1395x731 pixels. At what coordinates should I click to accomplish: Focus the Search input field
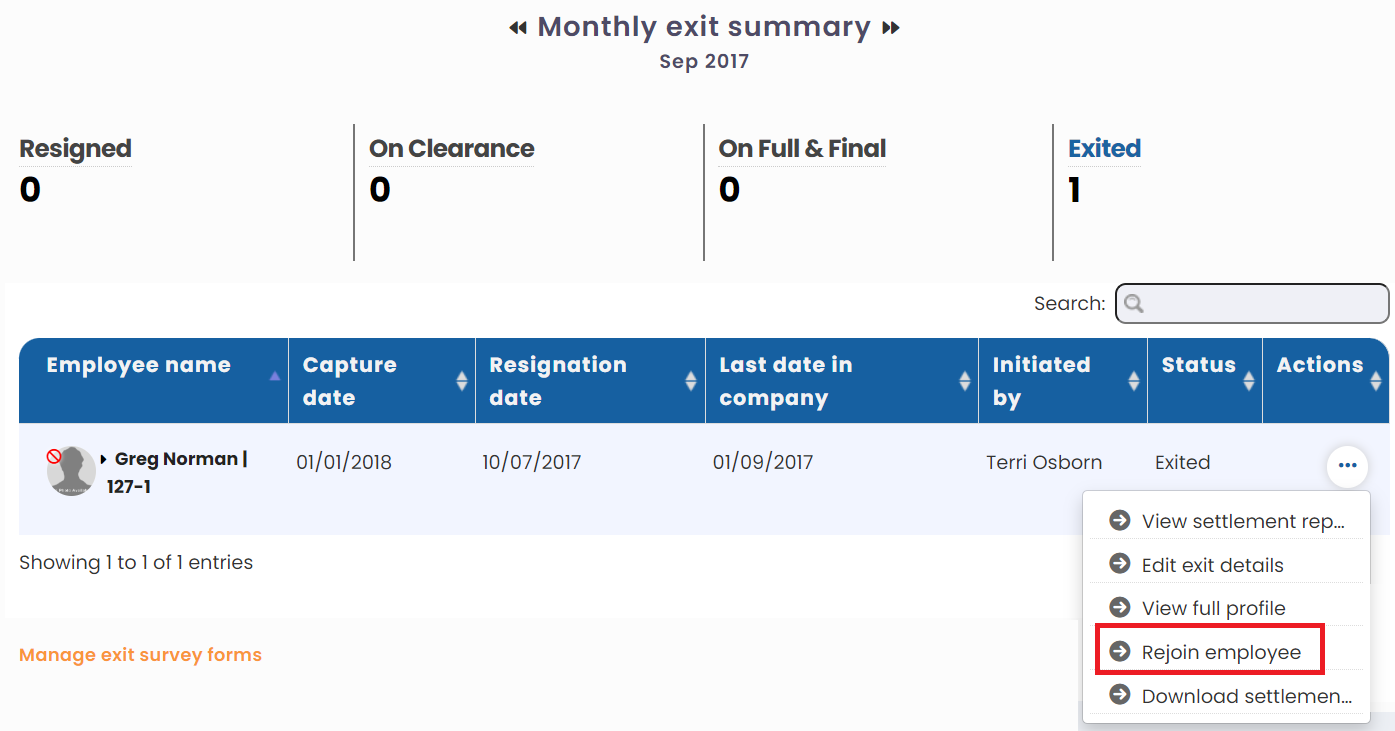[1252, 304]
